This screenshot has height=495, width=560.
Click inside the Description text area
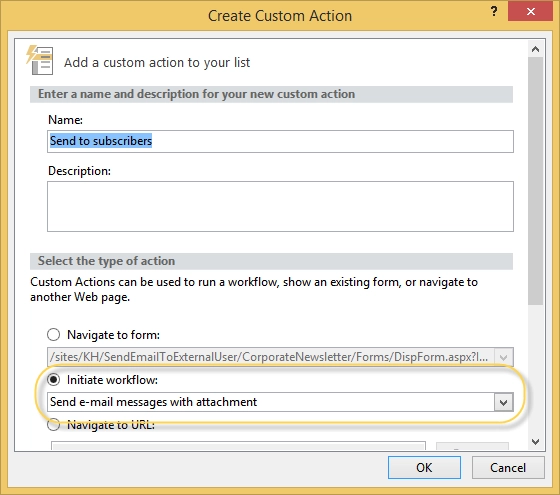[x=280, y=206]
